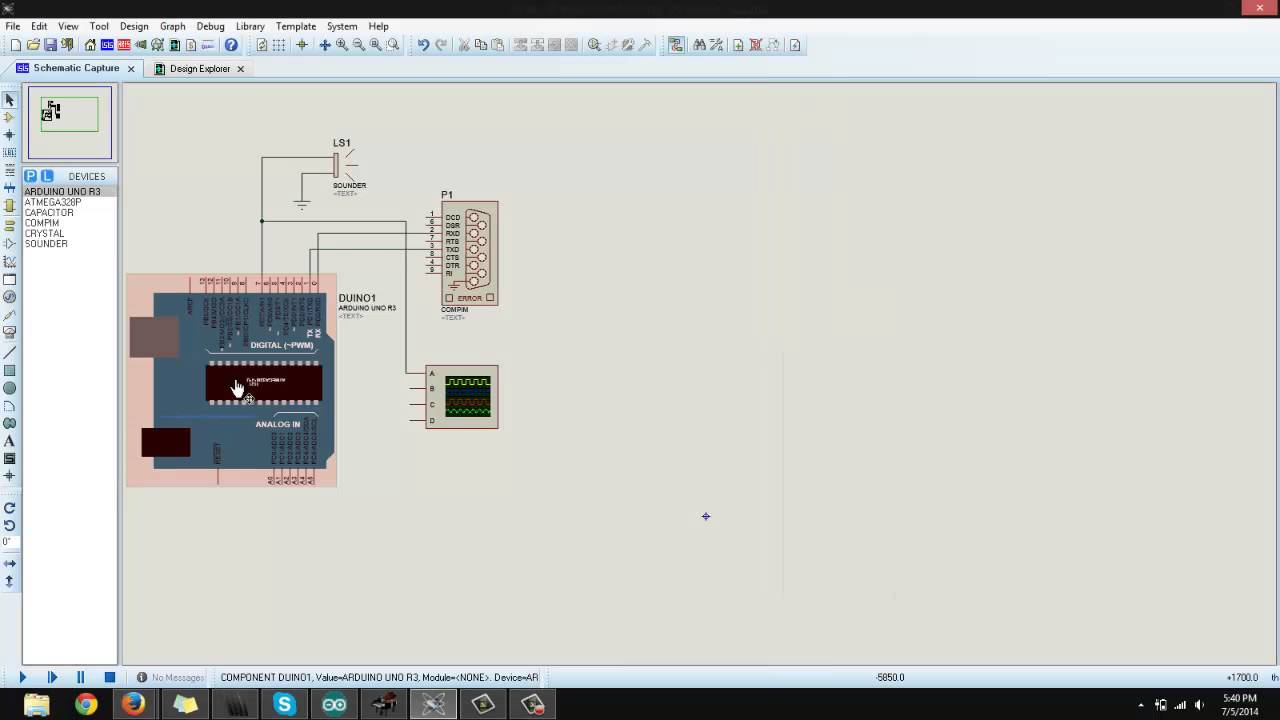1280x720 pixels.
Task: Open Firefox from the taskbar
Action: pos(135,705)
